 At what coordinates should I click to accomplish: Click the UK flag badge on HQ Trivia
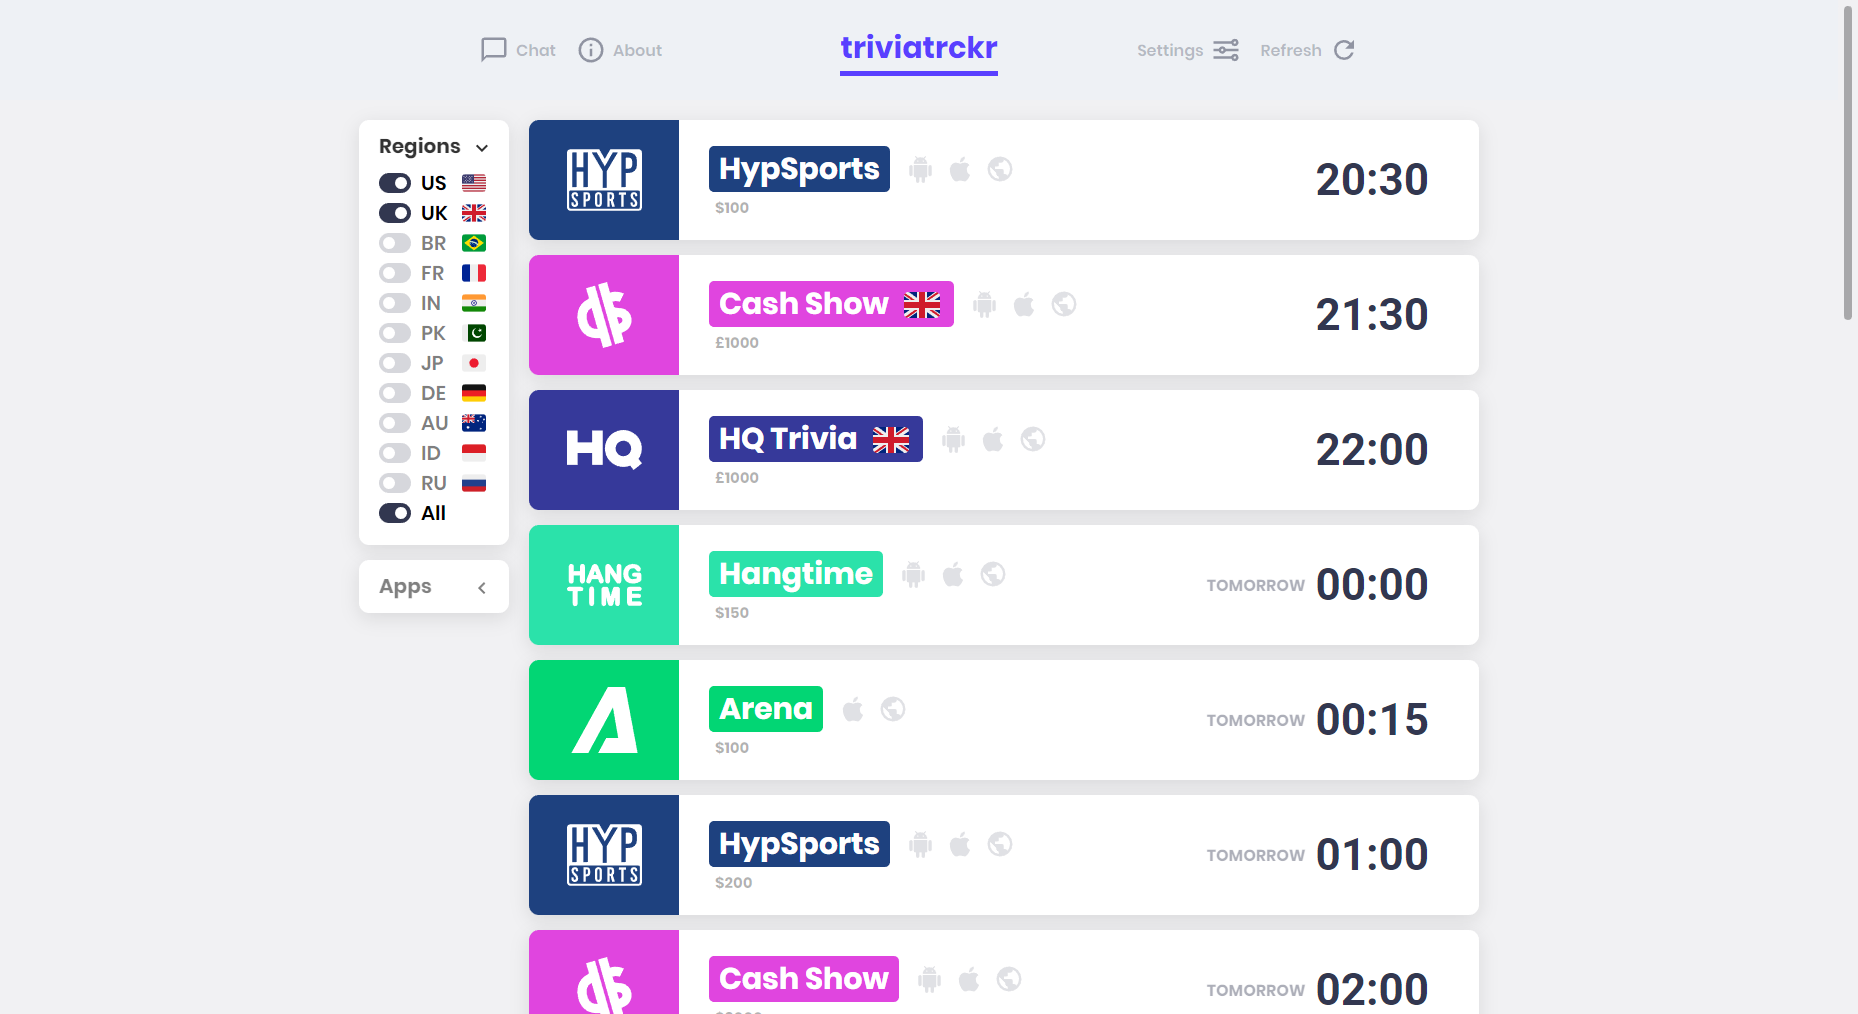pos(891,438)
